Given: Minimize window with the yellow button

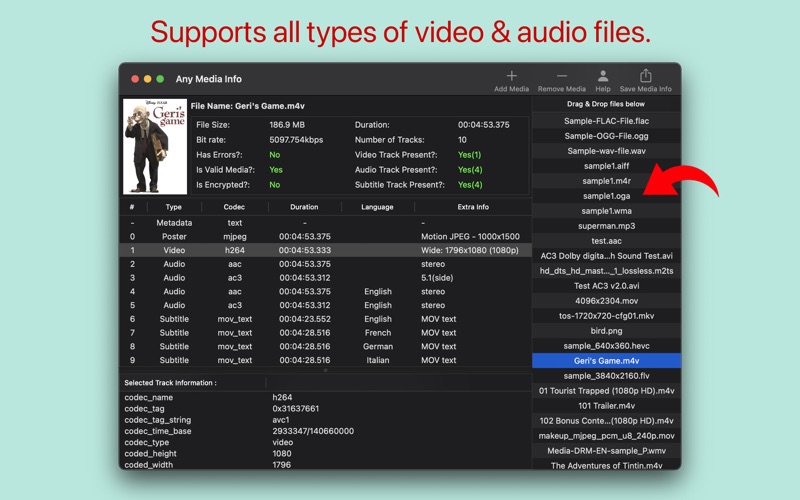Looking at the screenshot, I should [147, 79].
